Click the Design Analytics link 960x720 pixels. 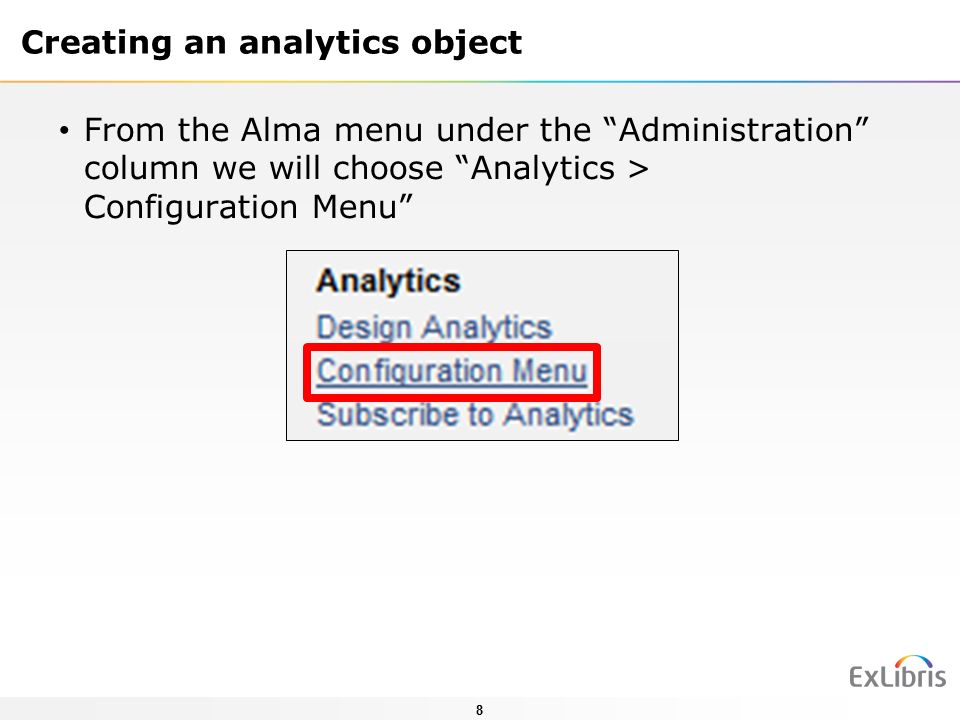click(434, 327)
